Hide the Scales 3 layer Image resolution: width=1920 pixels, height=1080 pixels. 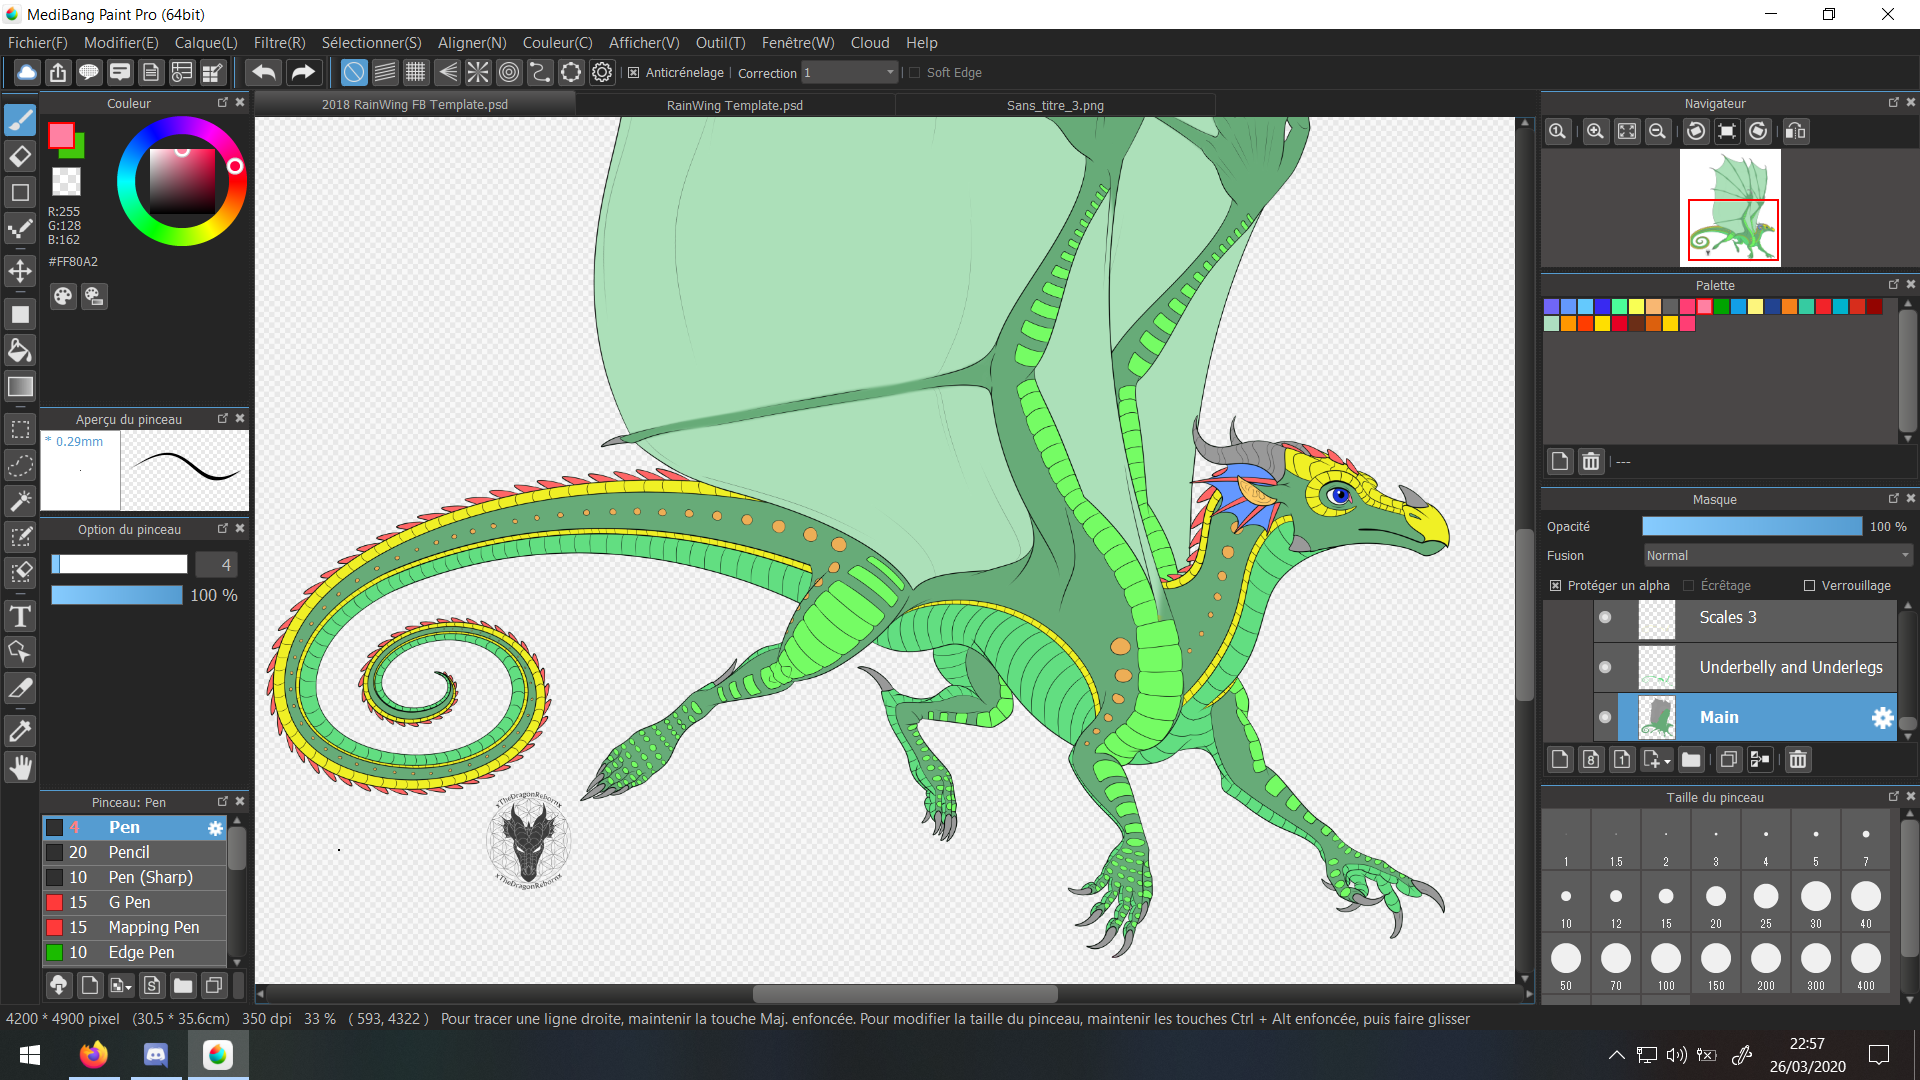pos(1605,618)
